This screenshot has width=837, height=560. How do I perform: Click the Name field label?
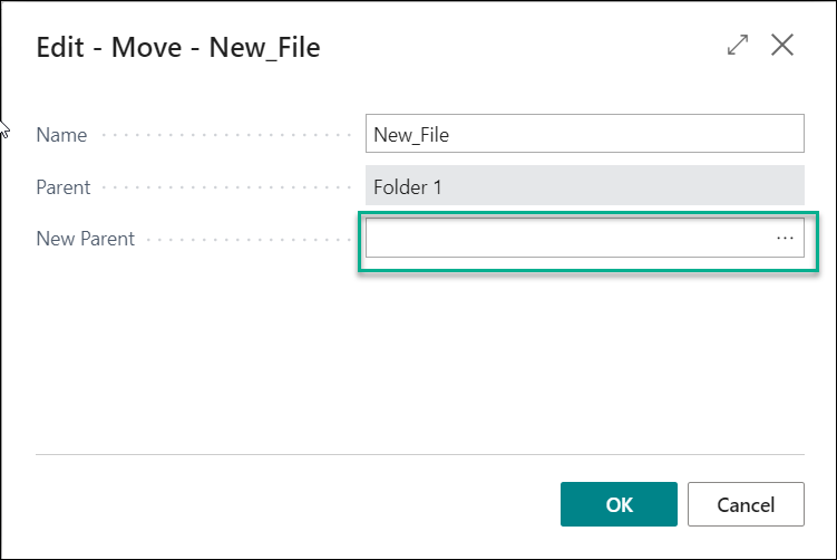(x=62, y=135)
